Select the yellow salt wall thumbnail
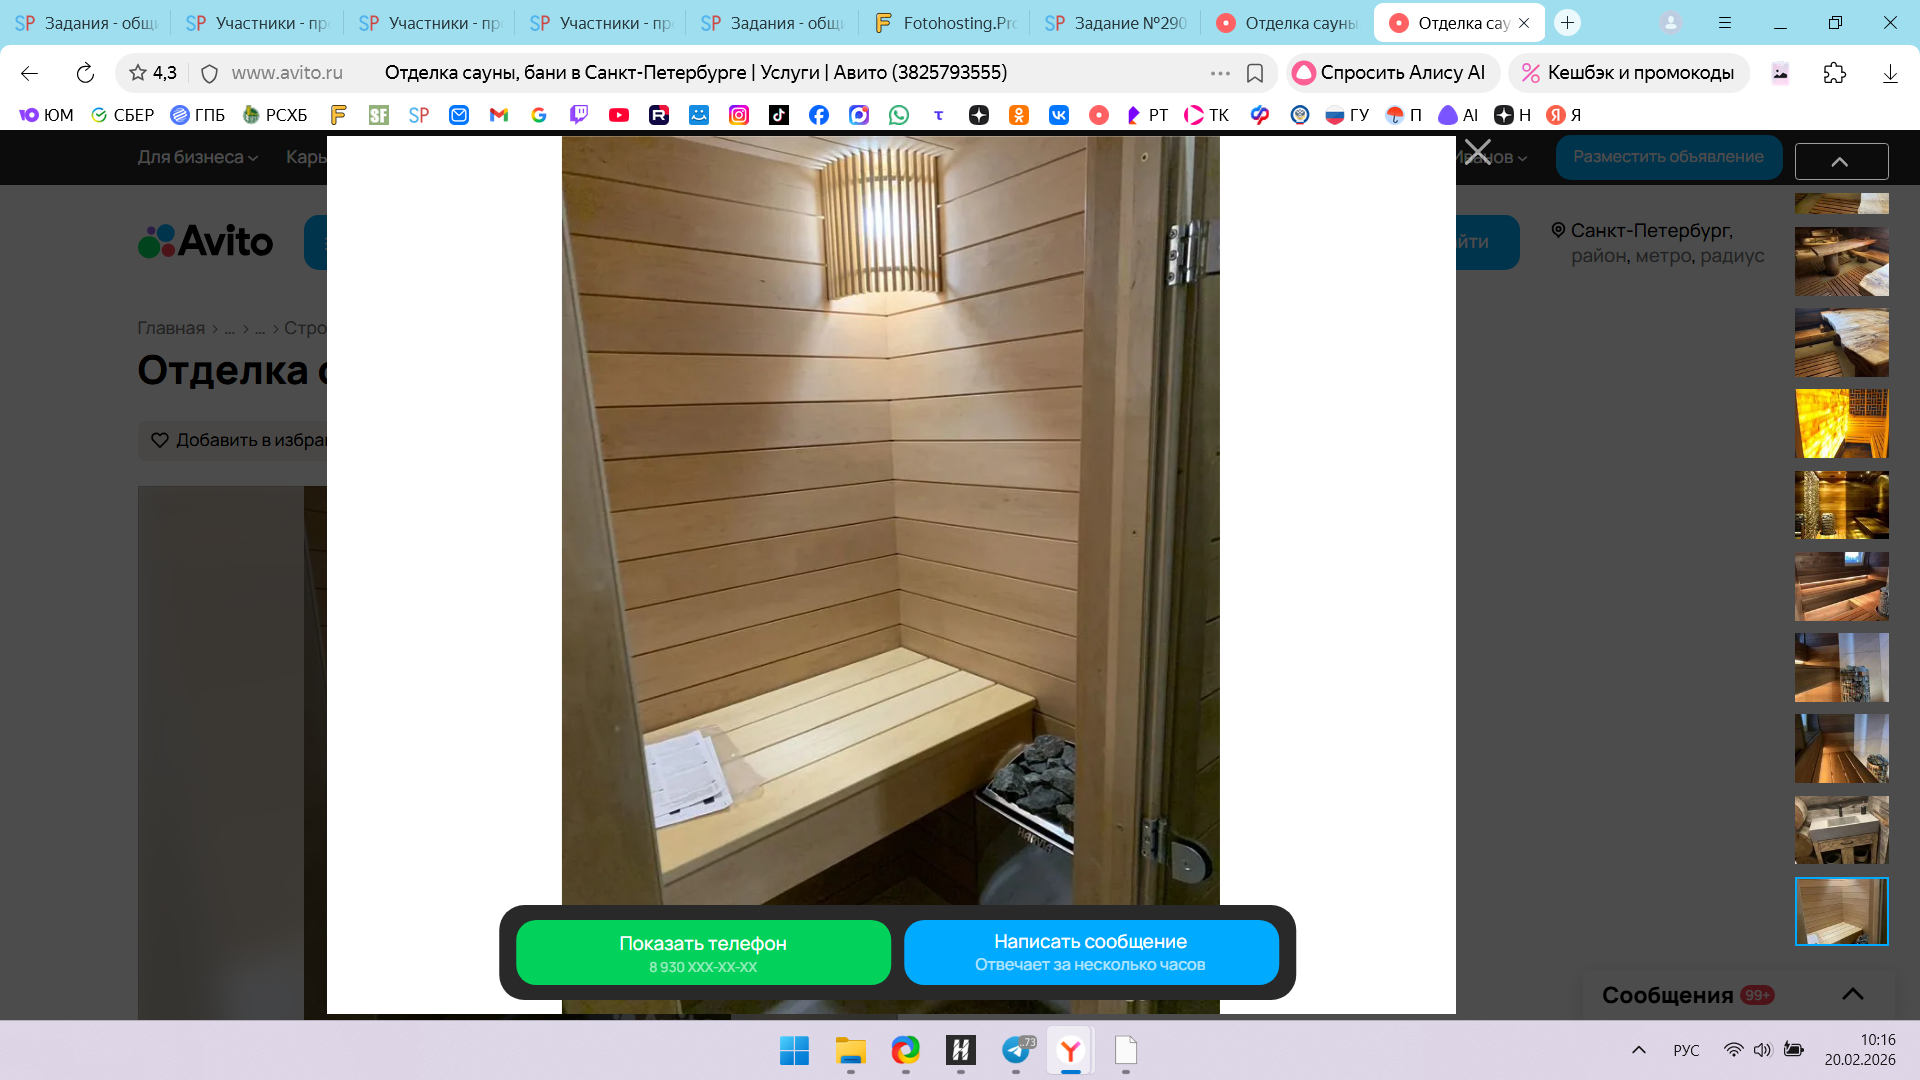This screenshot has width=1920, height=1080. pyautogui.click(x=1841, y=424)
